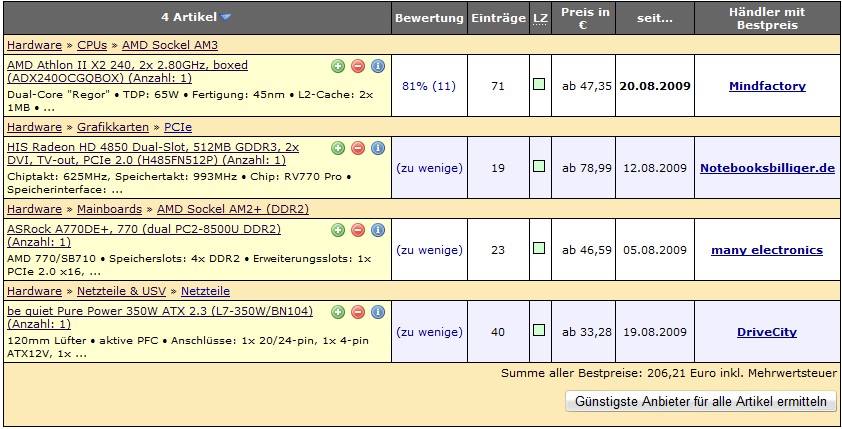Select the entries count 19
Viewport: 842px width, 429px height.
coord(498,168)
